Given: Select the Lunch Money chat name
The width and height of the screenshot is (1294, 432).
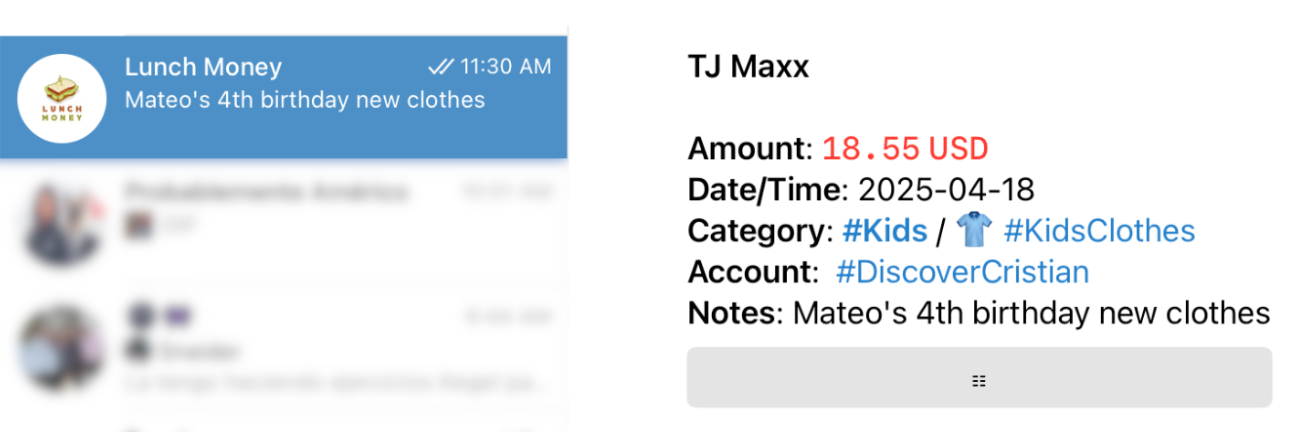Looking at the screenshot, I should click(203, 67).
